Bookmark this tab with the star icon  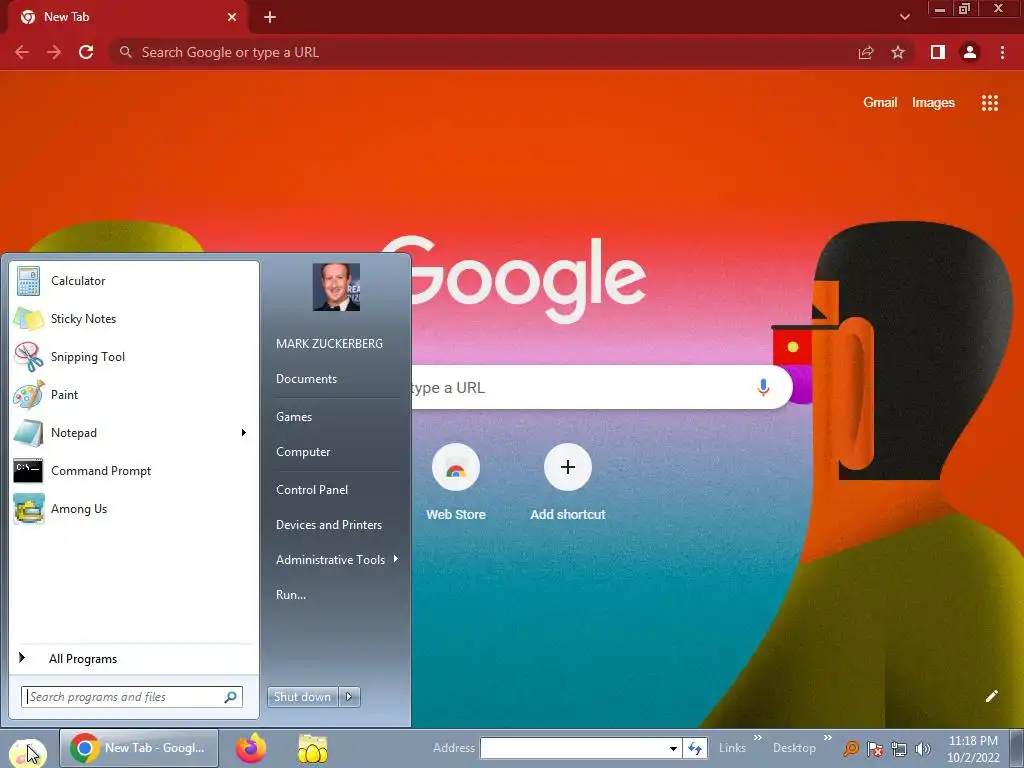(898, 52)
